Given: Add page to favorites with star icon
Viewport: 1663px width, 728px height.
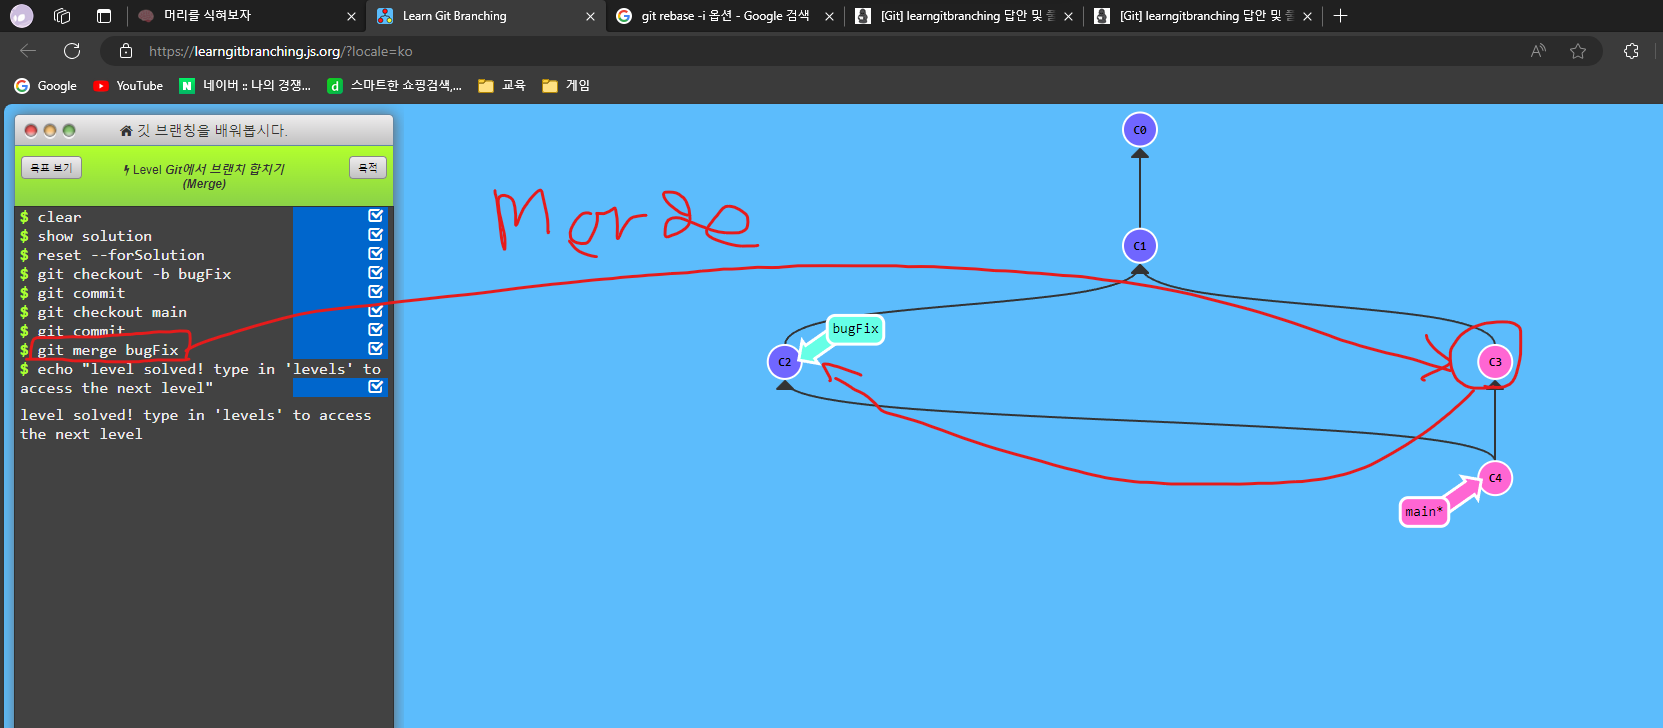Looking at the screenshot, I should point(1578,51).
